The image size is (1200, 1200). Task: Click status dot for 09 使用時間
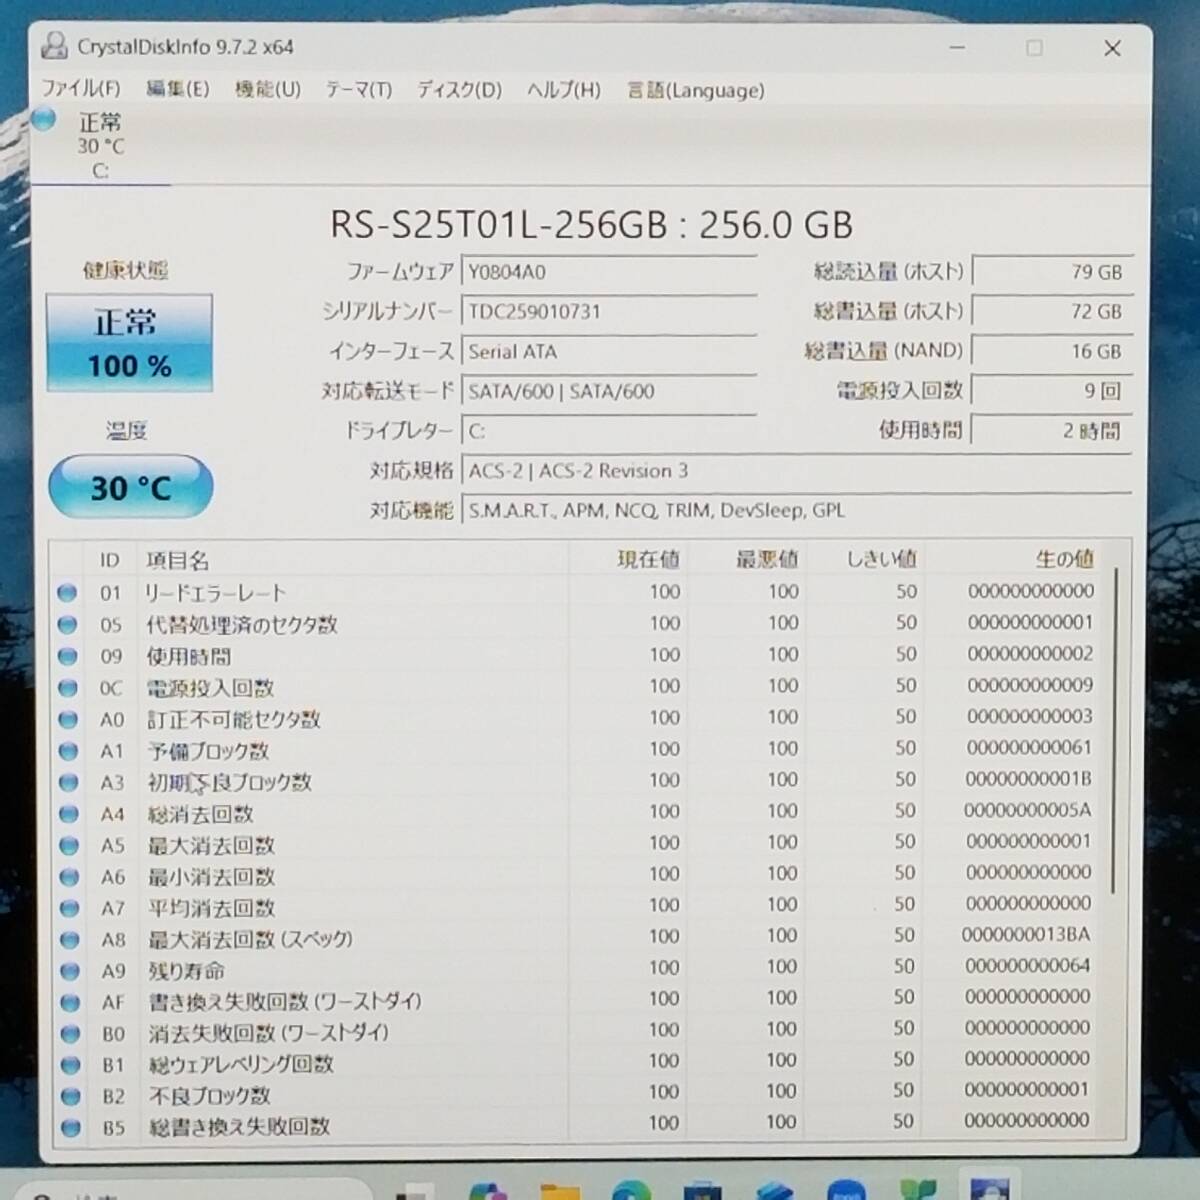(67, 656)
